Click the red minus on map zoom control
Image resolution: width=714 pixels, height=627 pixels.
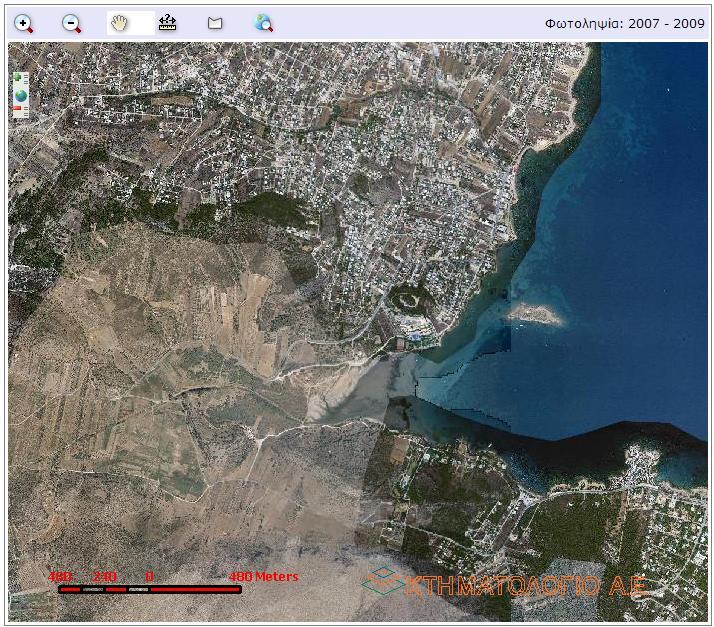click(17, 108)
